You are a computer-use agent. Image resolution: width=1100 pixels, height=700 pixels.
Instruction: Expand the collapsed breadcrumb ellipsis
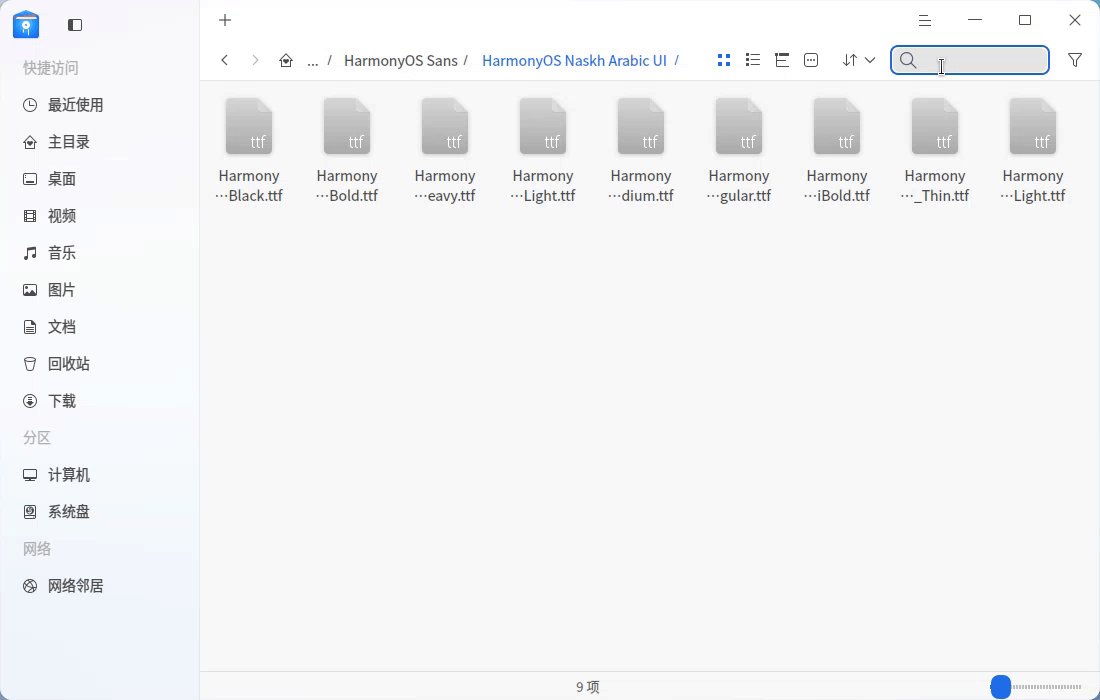point(313,61)
